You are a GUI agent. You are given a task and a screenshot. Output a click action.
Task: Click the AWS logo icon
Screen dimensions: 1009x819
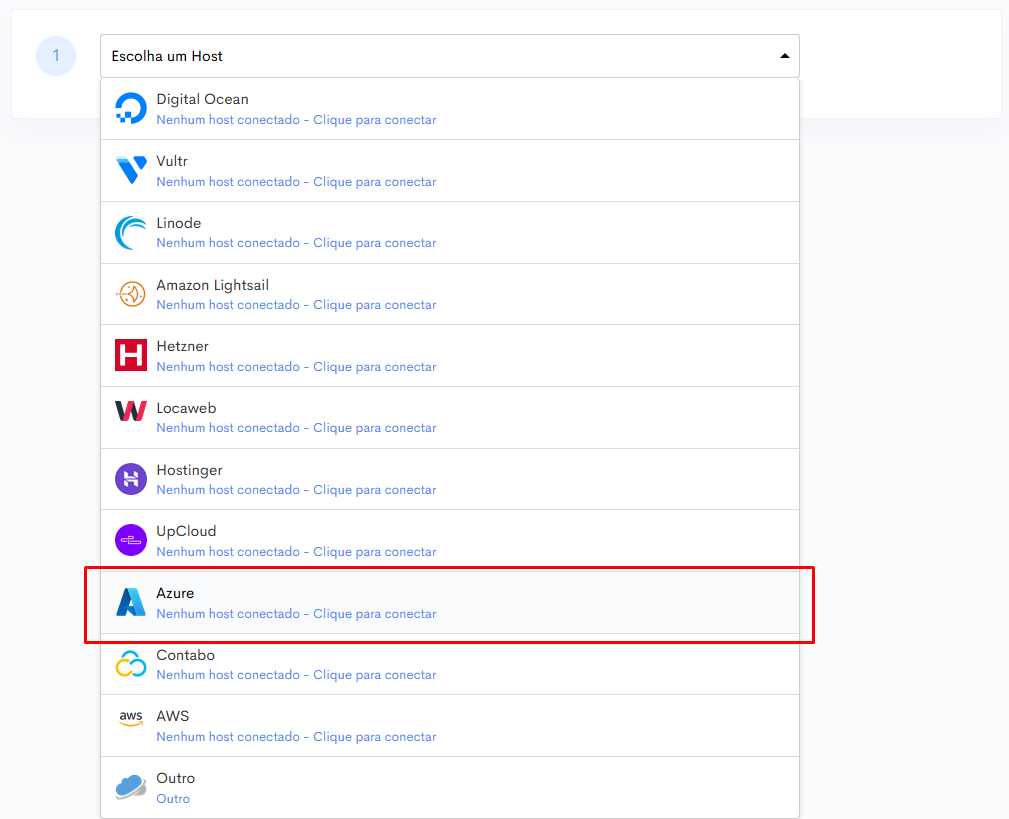coord(131,719)
